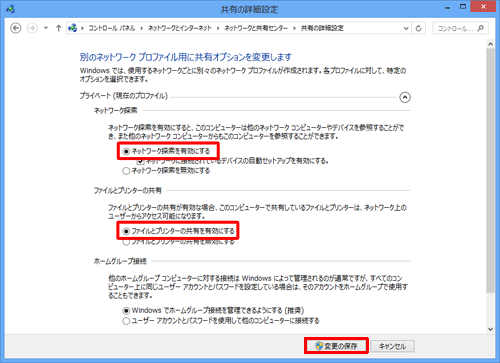Open recent locations dropdown arrow
500x363 pixels.
click(x=46, y=28)
